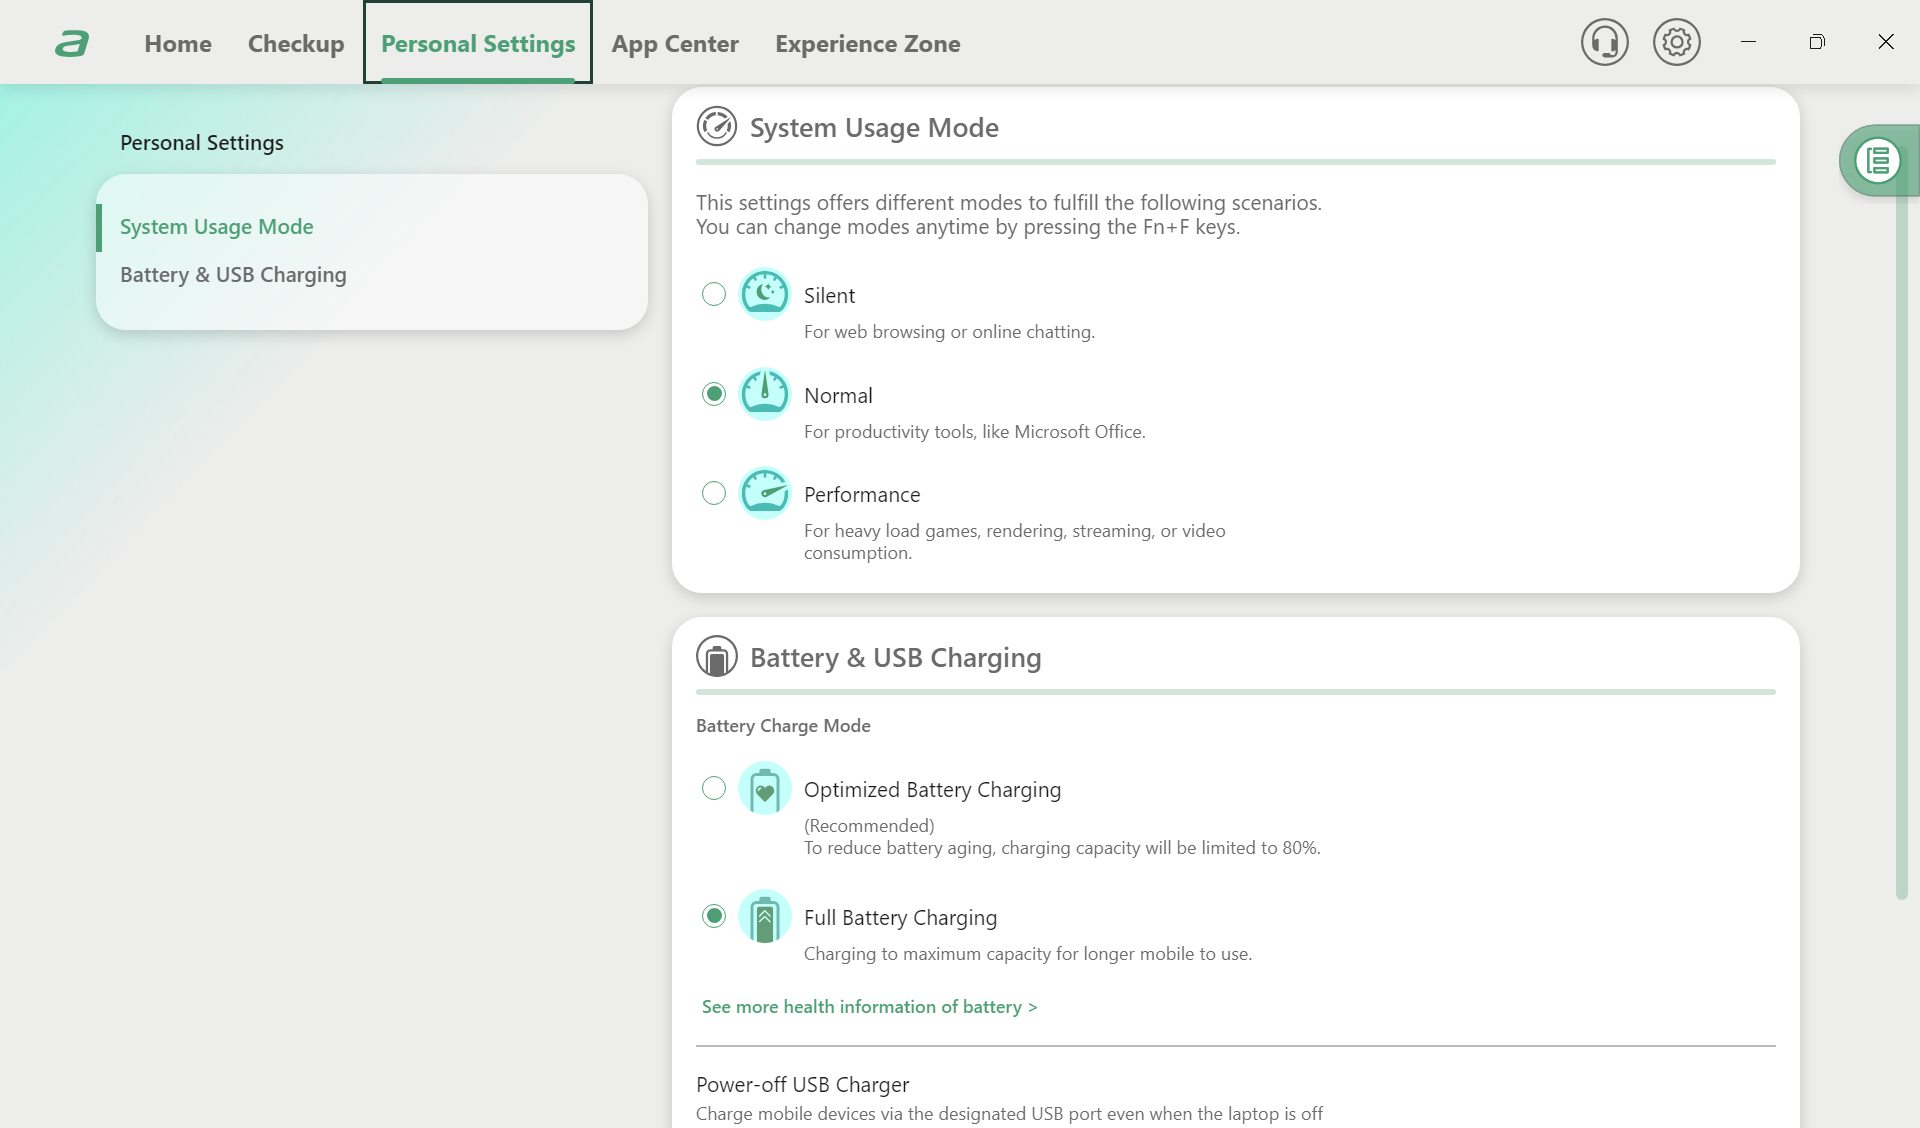Click the floating notes panel icon
Image resolution: width=1920 pixels, height=1128 pixels.
tap(1877, 160)
